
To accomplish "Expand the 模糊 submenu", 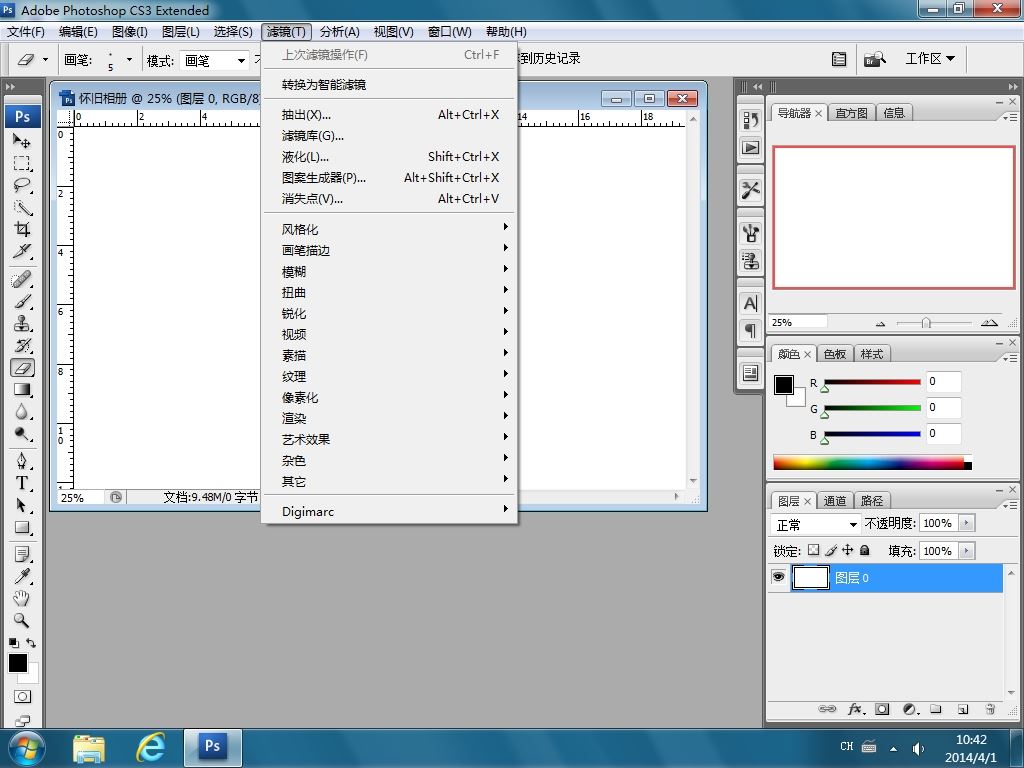I will pos(389,271).
